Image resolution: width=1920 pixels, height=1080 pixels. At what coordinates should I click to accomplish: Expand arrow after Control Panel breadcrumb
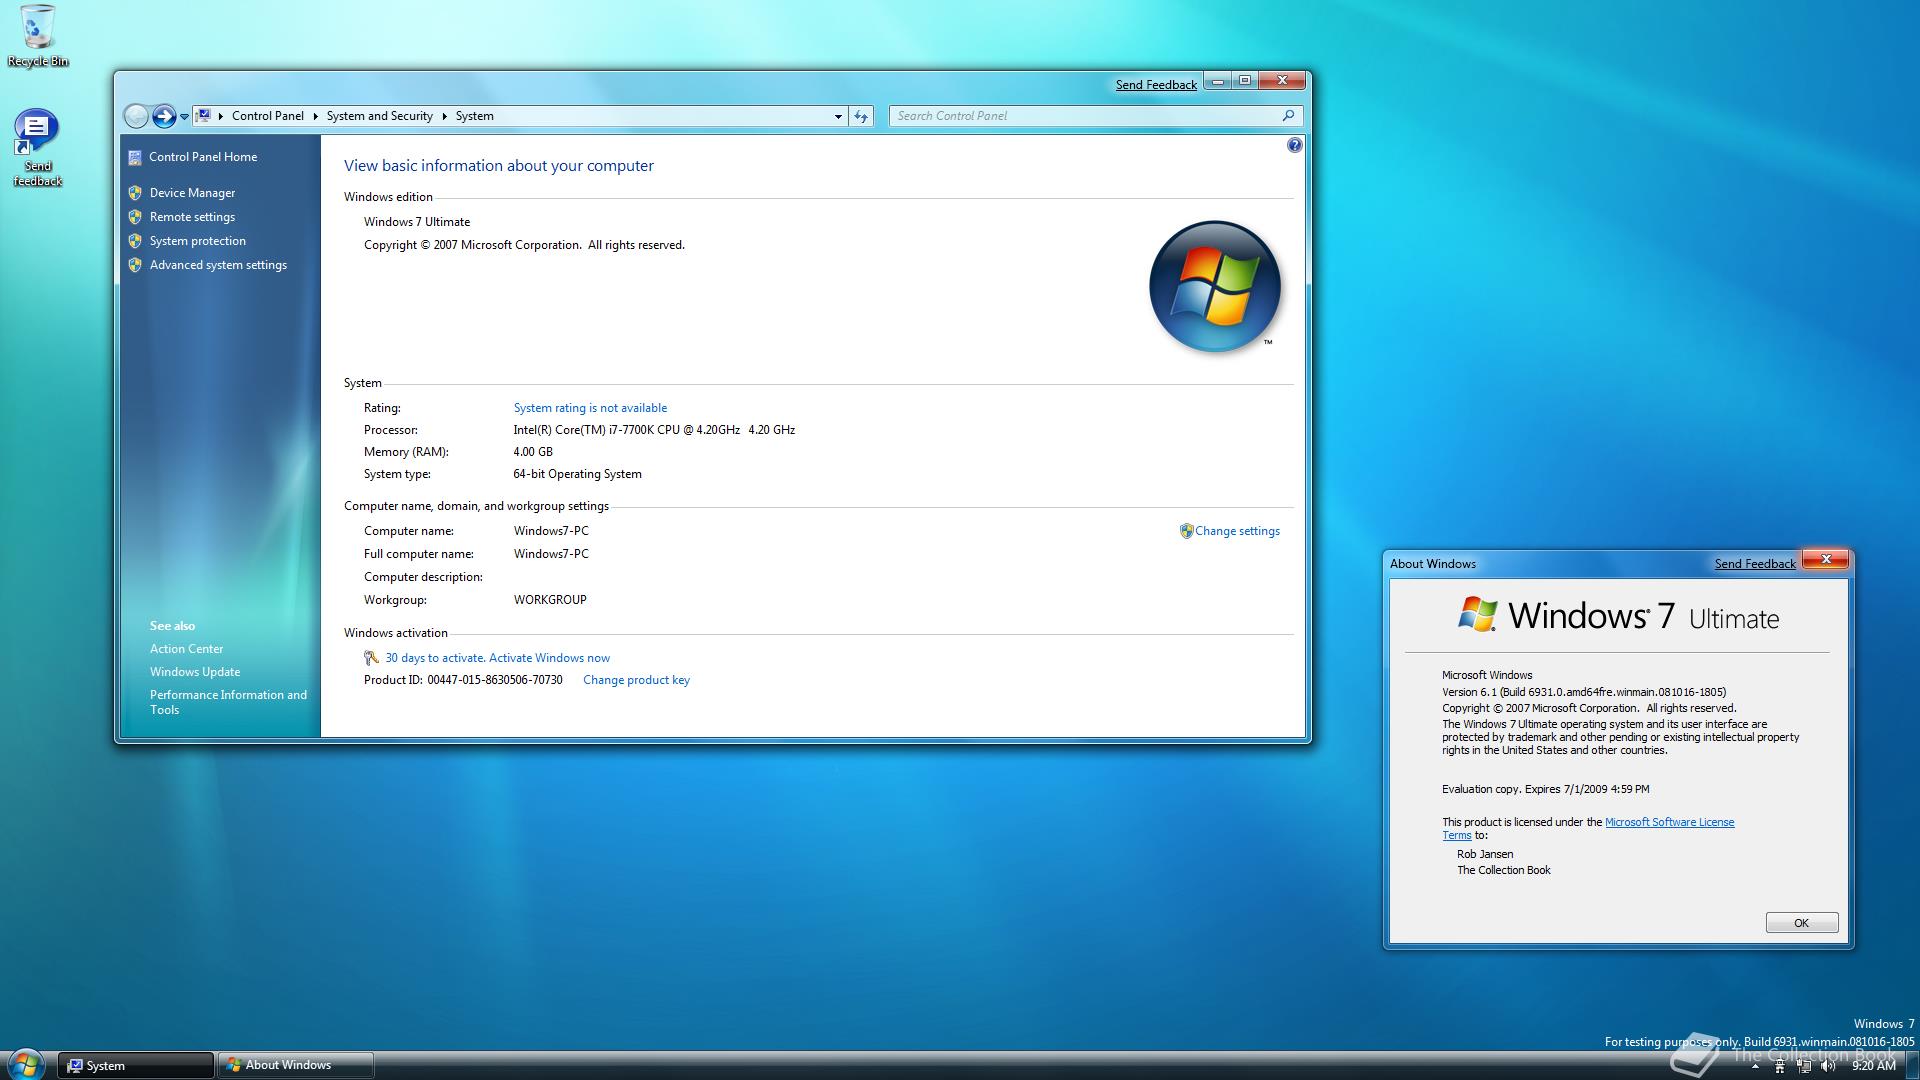pos(315,116)
